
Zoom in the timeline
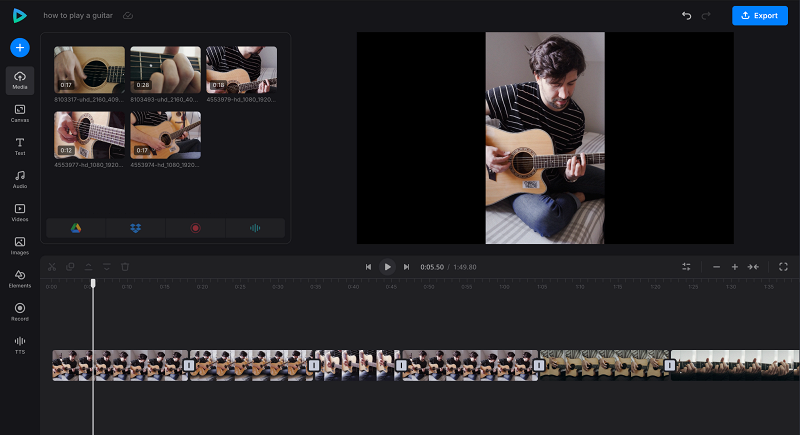pos(735,267)
